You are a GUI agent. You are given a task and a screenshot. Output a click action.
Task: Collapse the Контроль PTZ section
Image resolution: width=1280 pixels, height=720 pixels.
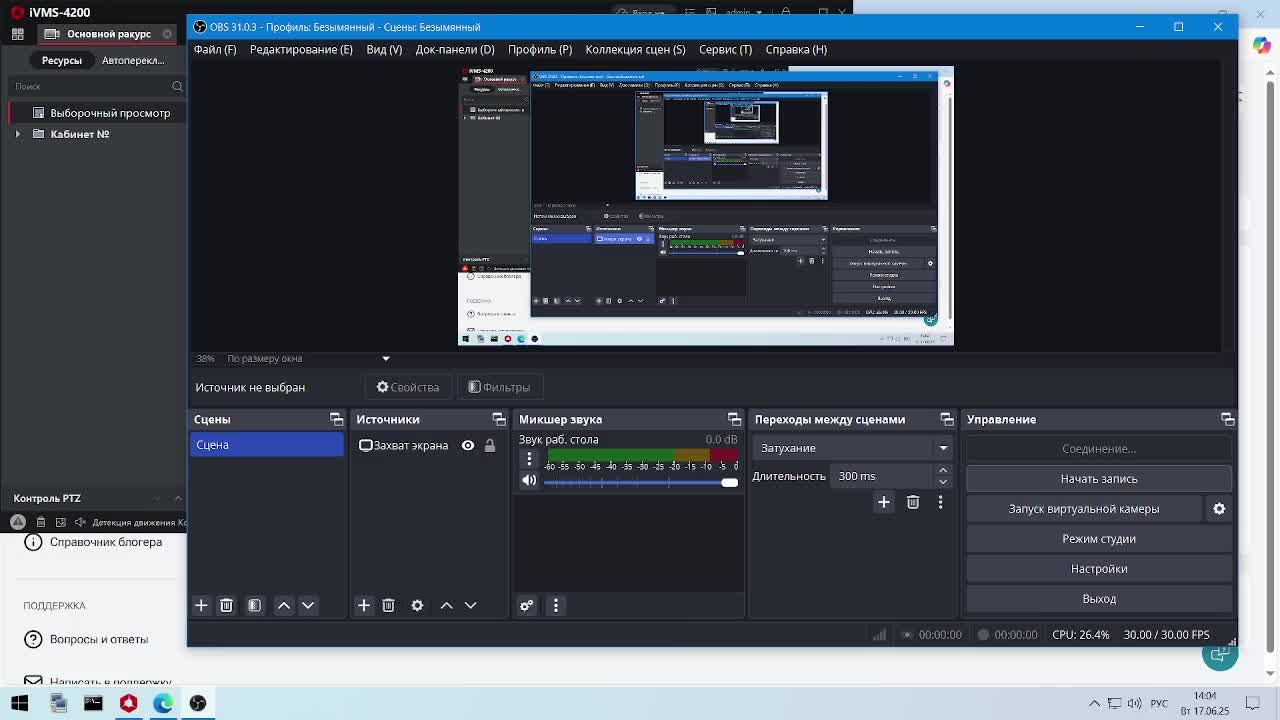tap(178, 498)
